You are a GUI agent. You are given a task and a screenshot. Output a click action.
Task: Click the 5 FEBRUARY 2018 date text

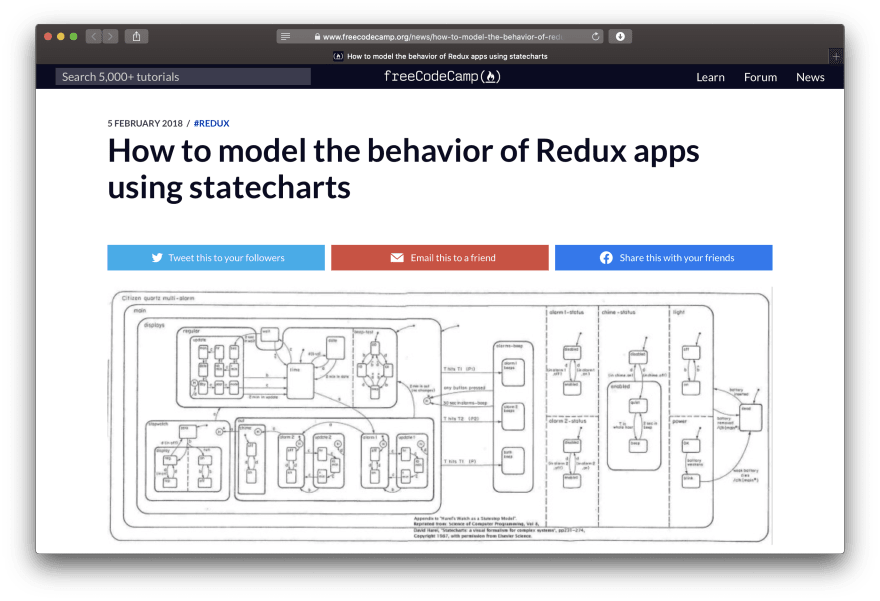[145, 123]
